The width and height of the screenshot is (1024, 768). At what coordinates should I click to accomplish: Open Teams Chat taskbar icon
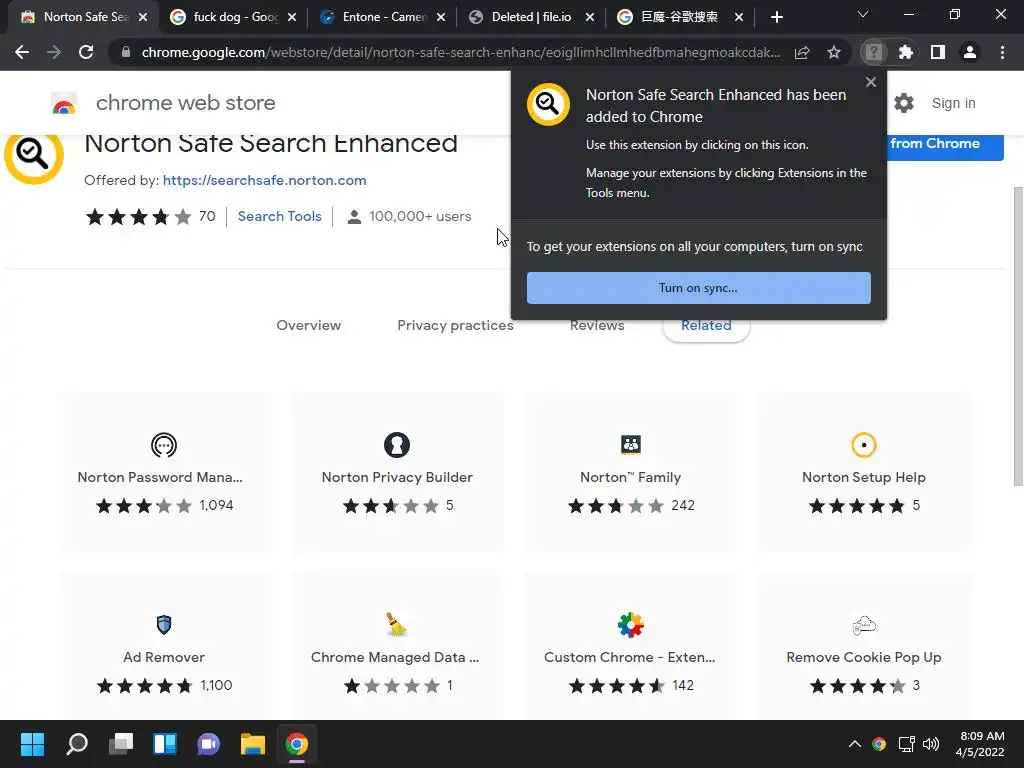[208, 744]
